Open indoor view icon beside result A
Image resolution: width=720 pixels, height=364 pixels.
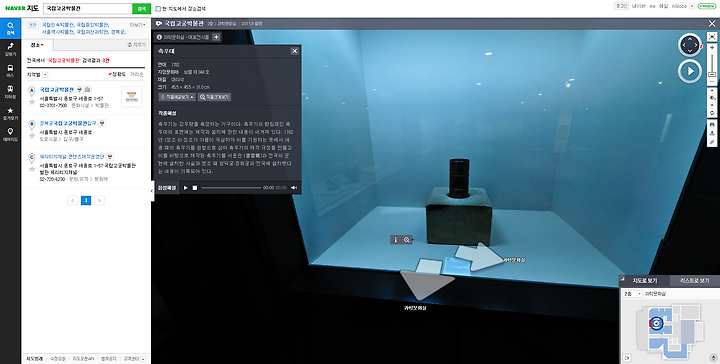(x=88, y=89)
